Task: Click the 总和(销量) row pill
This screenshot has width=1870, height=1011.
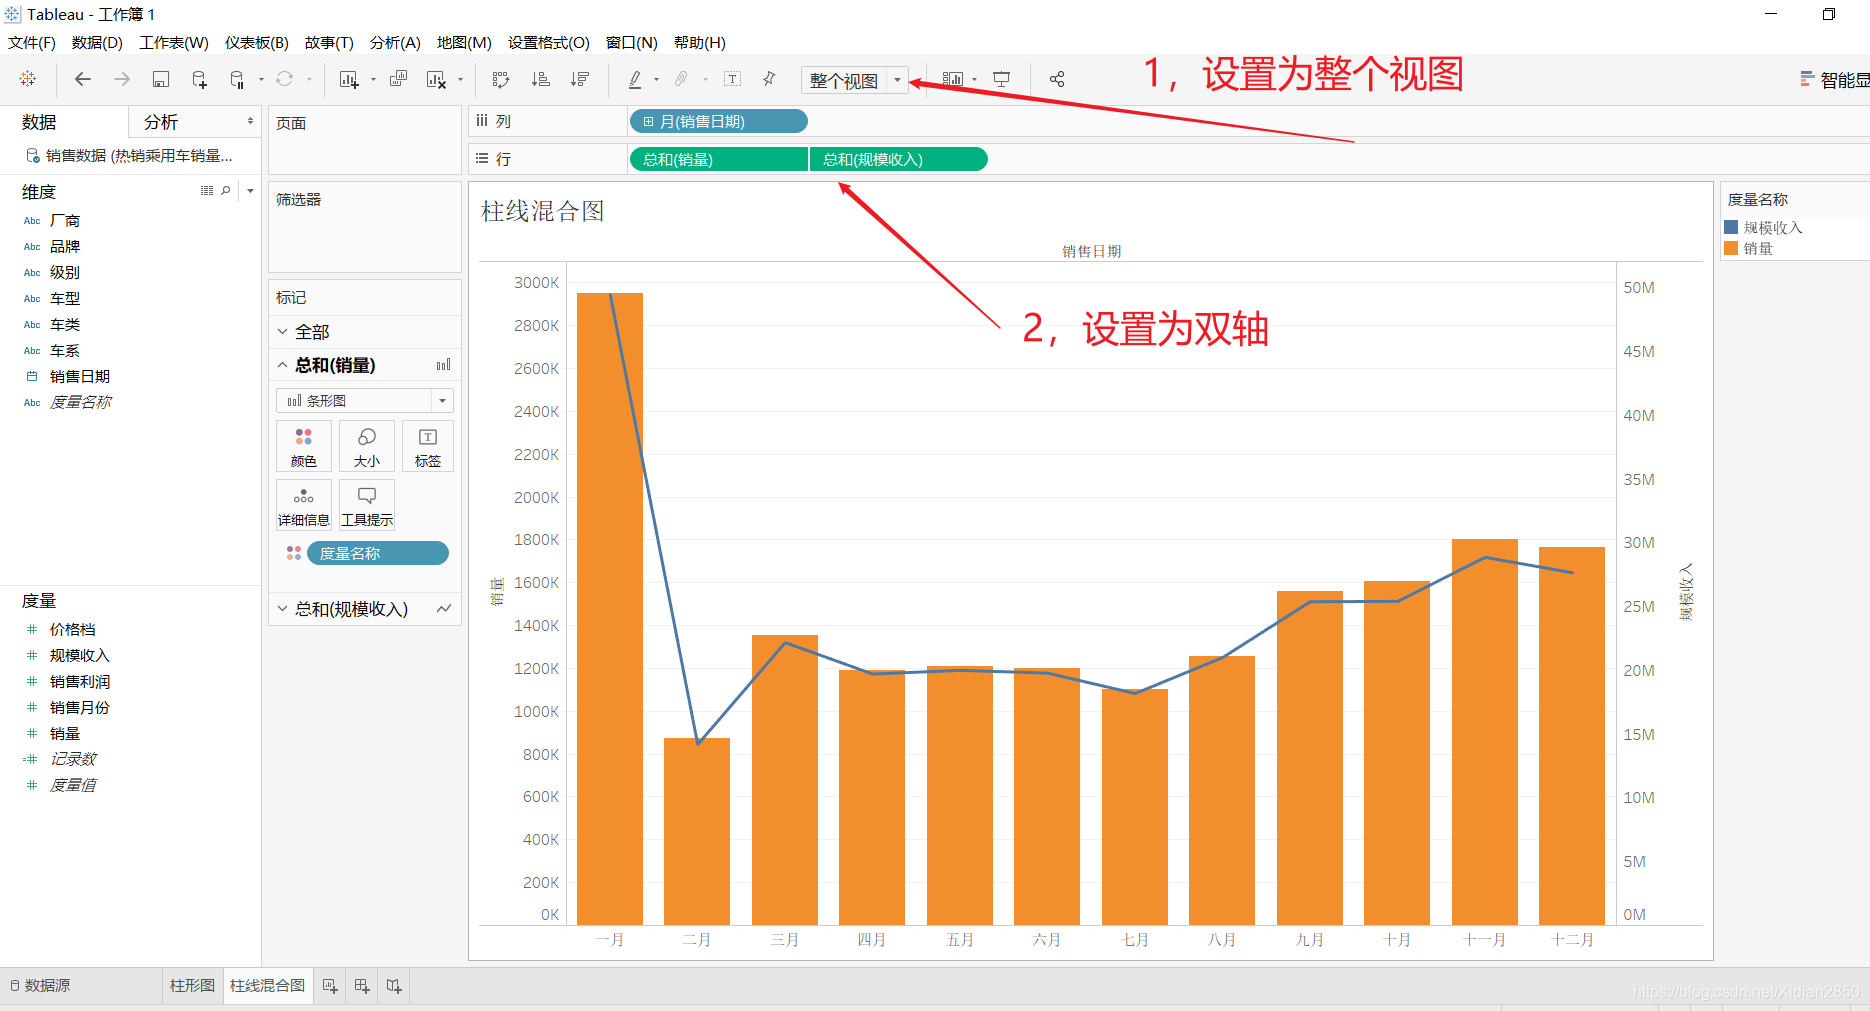Action: [x=718, y=160]
